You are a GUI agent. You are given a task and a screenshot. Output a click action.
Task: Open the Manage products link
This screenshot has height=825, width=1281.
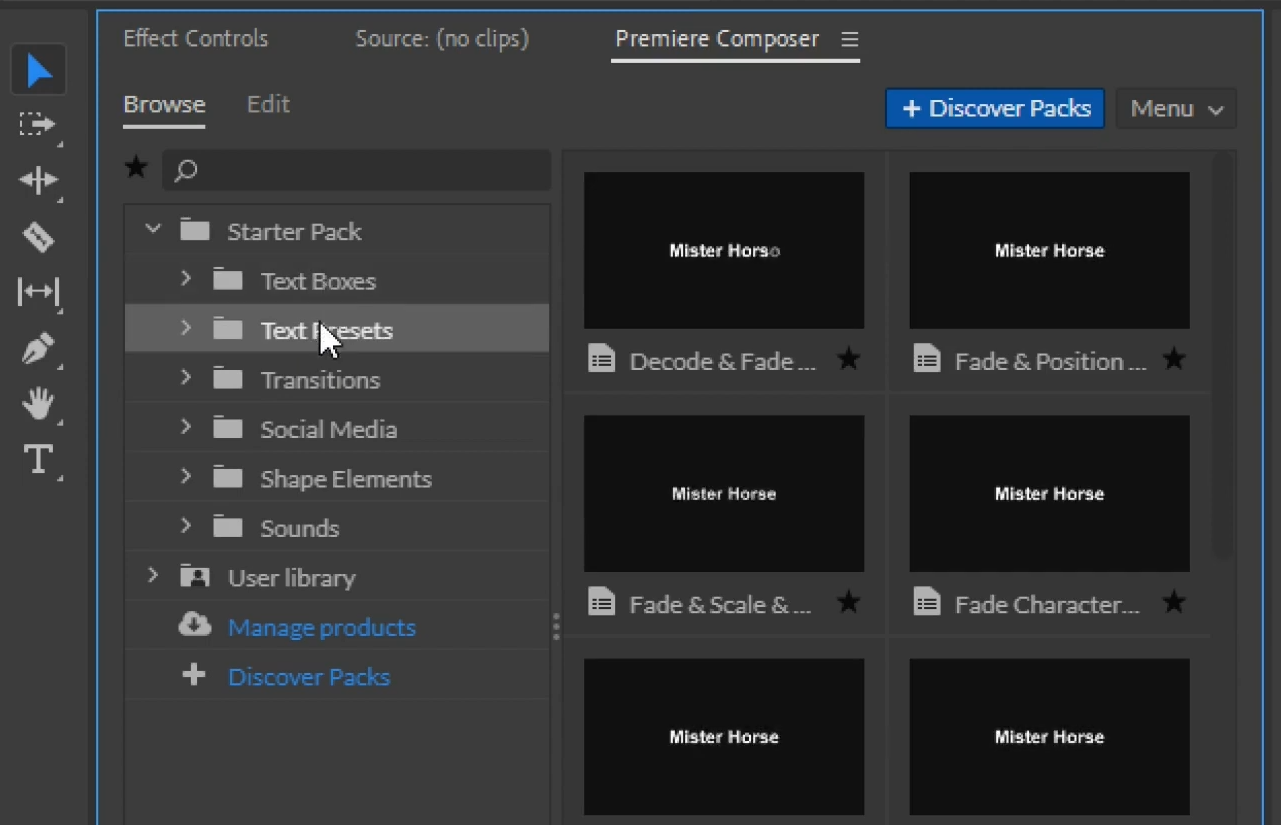tap(321, 627)
